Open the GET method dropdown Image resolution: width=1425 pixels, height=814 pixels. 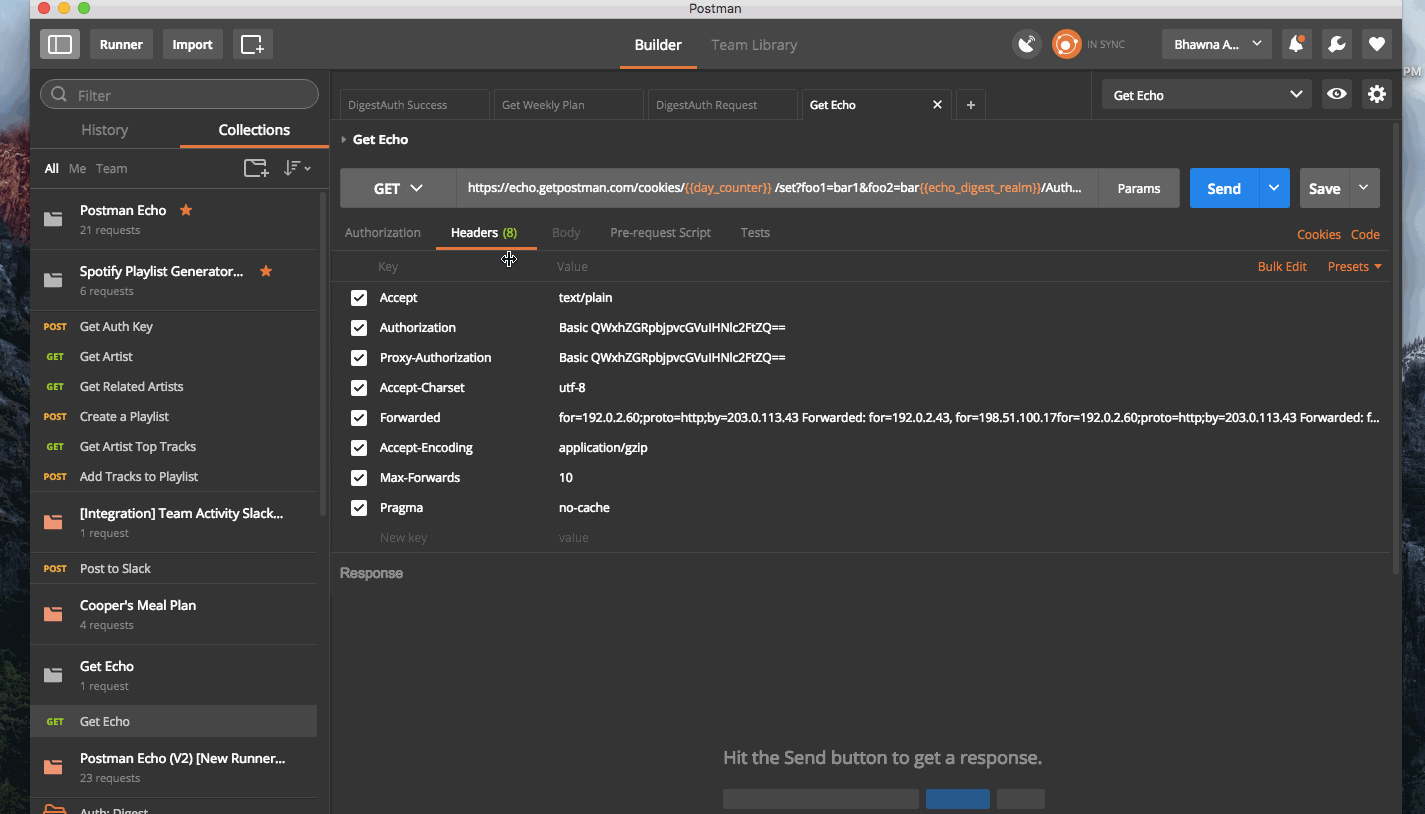coord(398,188)
